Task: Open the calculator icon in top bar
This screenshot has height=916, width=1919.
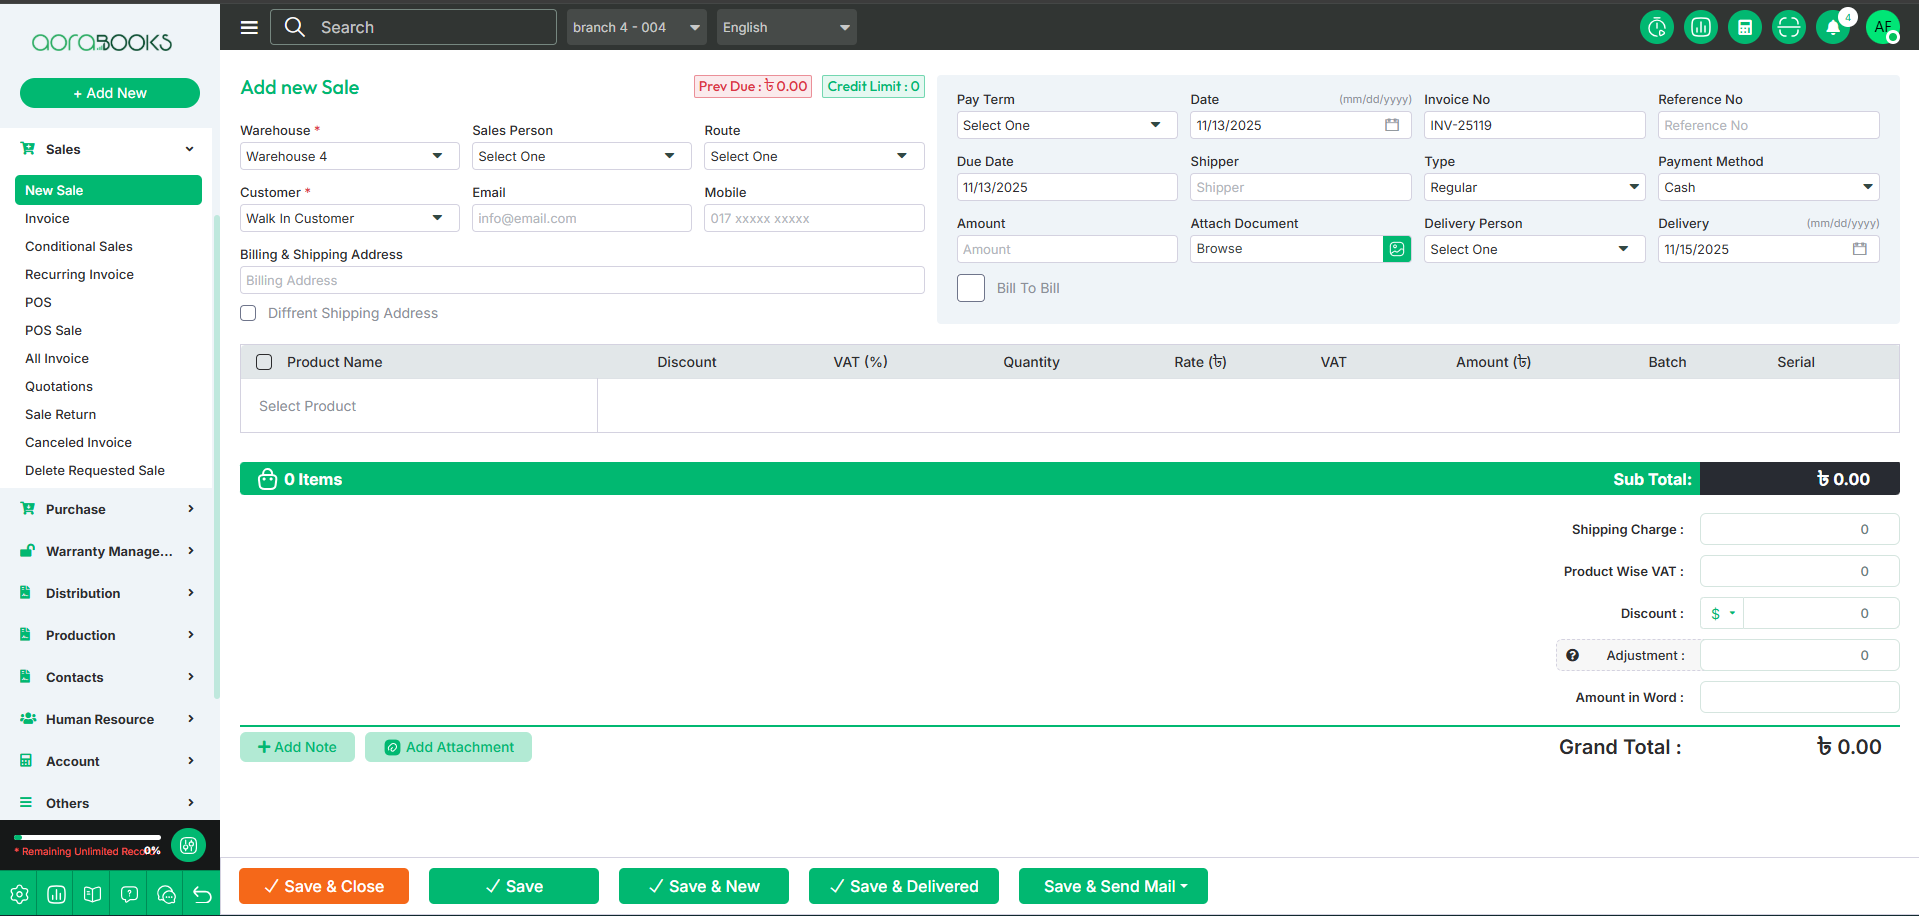Action: 1744,27
